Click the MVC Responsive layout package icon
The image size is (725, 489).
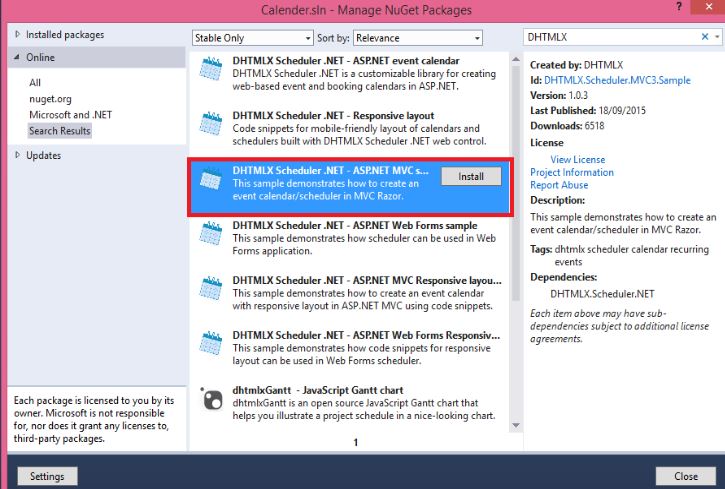click(211, 288)
